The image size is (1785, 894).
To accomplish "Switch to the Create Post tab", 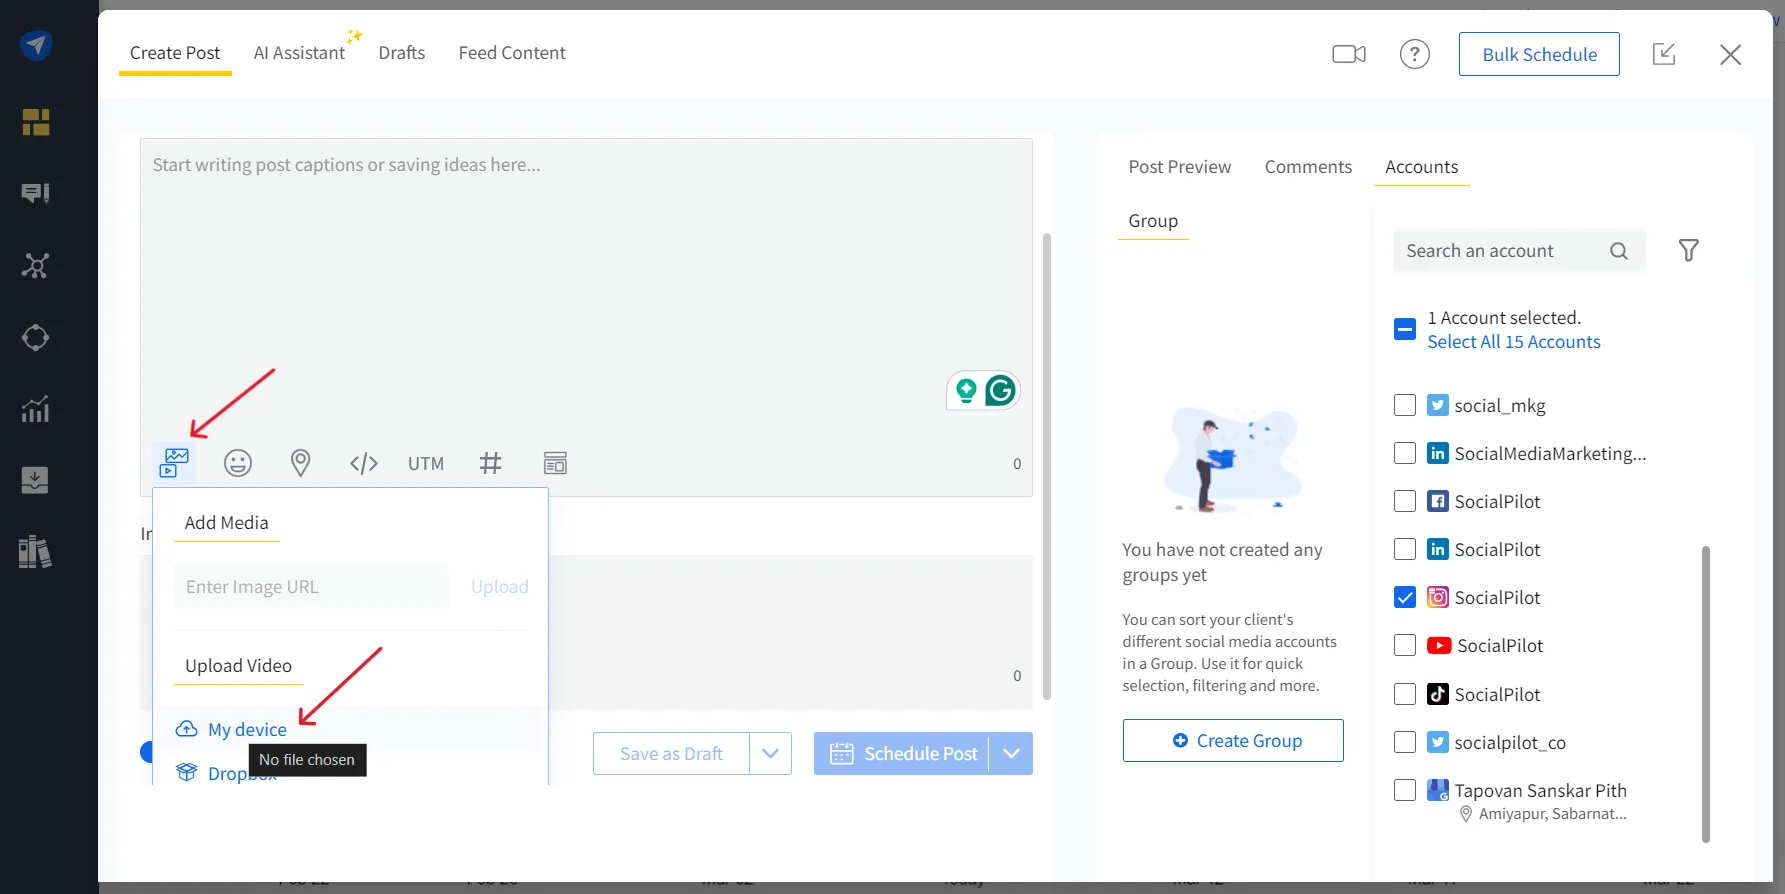I will coord(175,53).
